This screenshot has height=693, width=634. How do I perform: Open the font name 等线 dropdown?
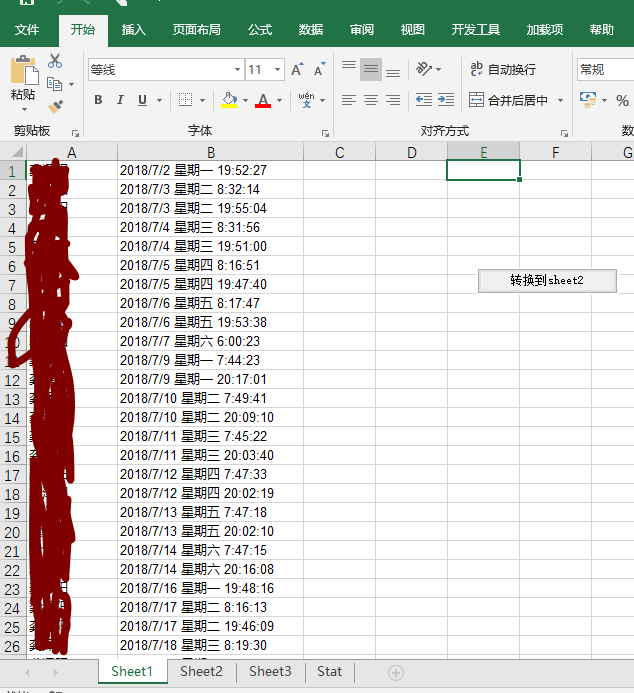click(237, 70)
